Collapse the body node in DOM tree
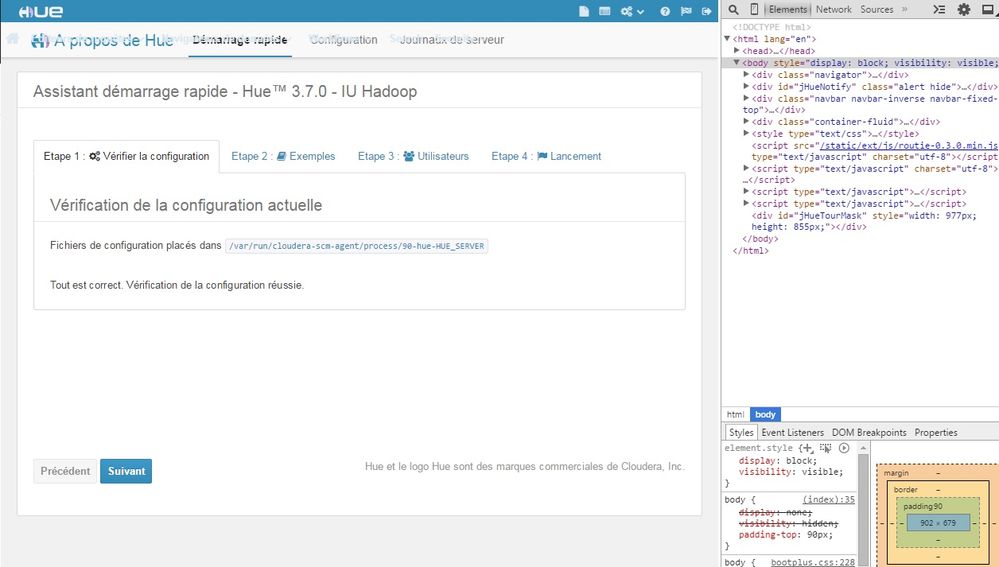 click(737, 62)
